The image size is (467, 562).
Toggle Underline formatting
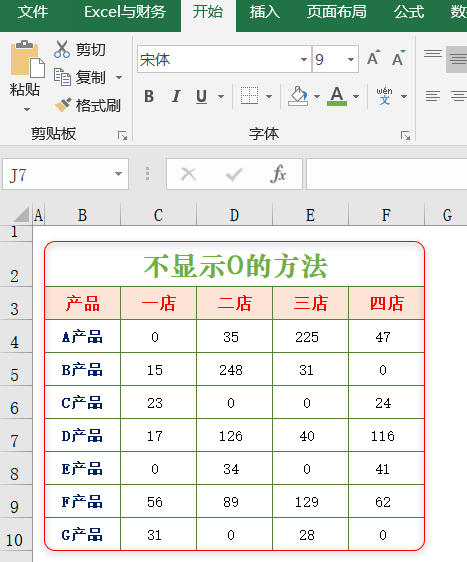[201, 96]
